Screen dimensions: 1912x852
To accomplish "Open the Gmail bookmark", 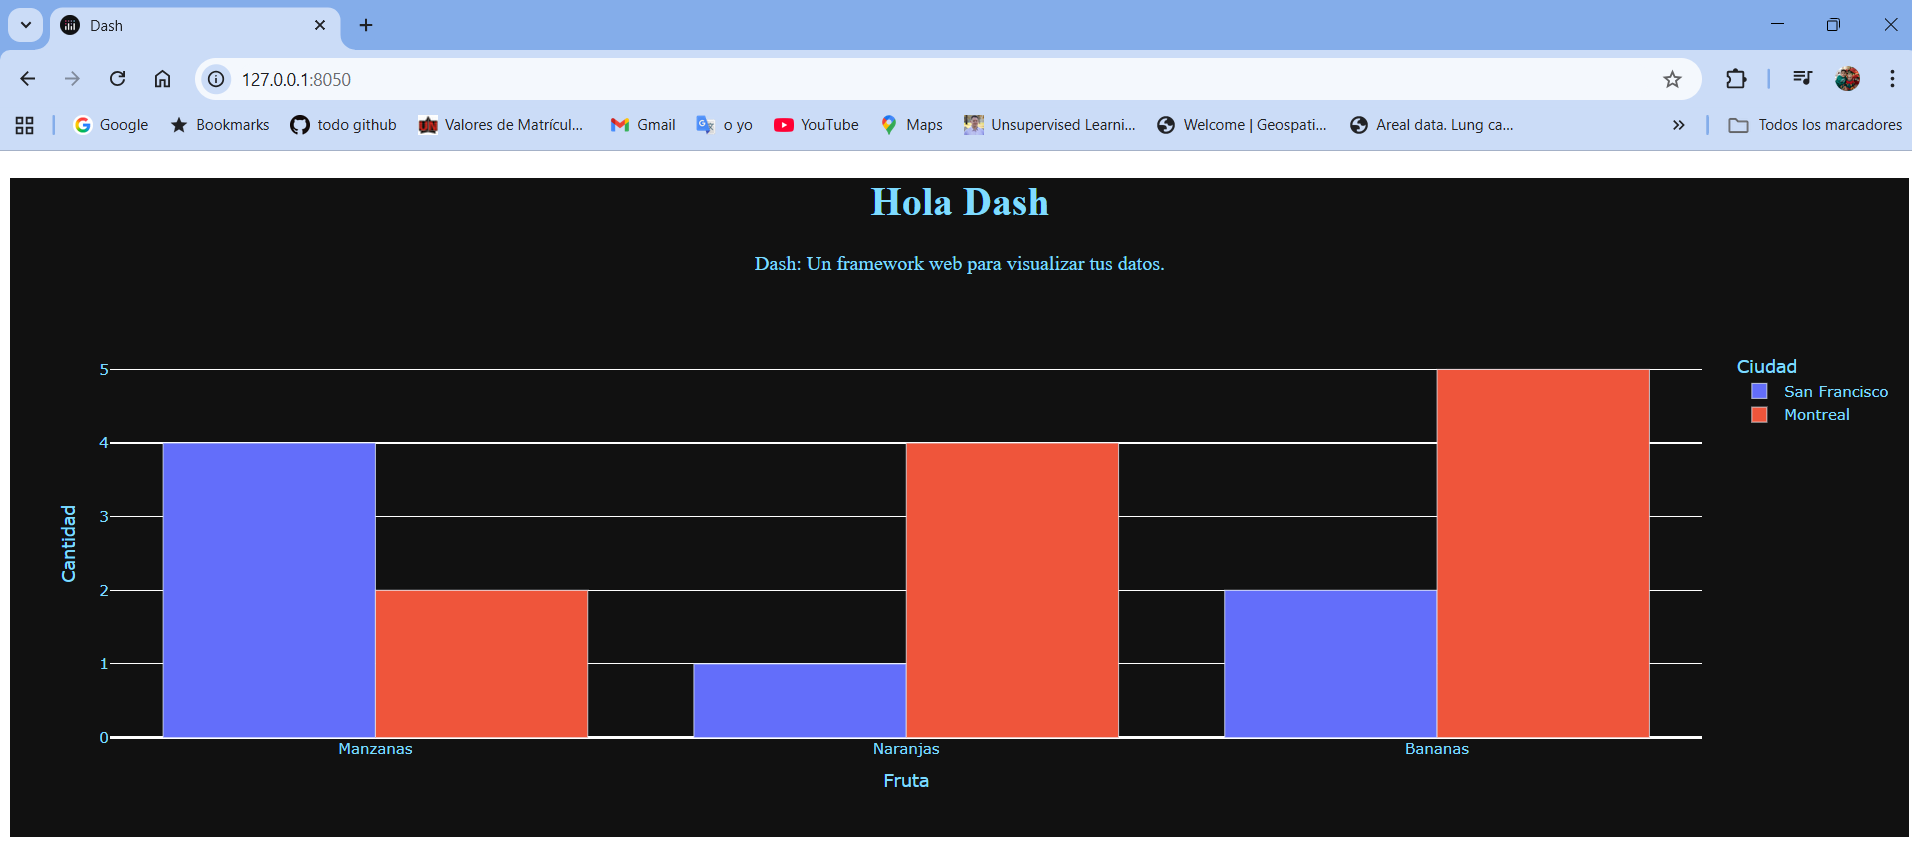I will click(x=643, y=125).
